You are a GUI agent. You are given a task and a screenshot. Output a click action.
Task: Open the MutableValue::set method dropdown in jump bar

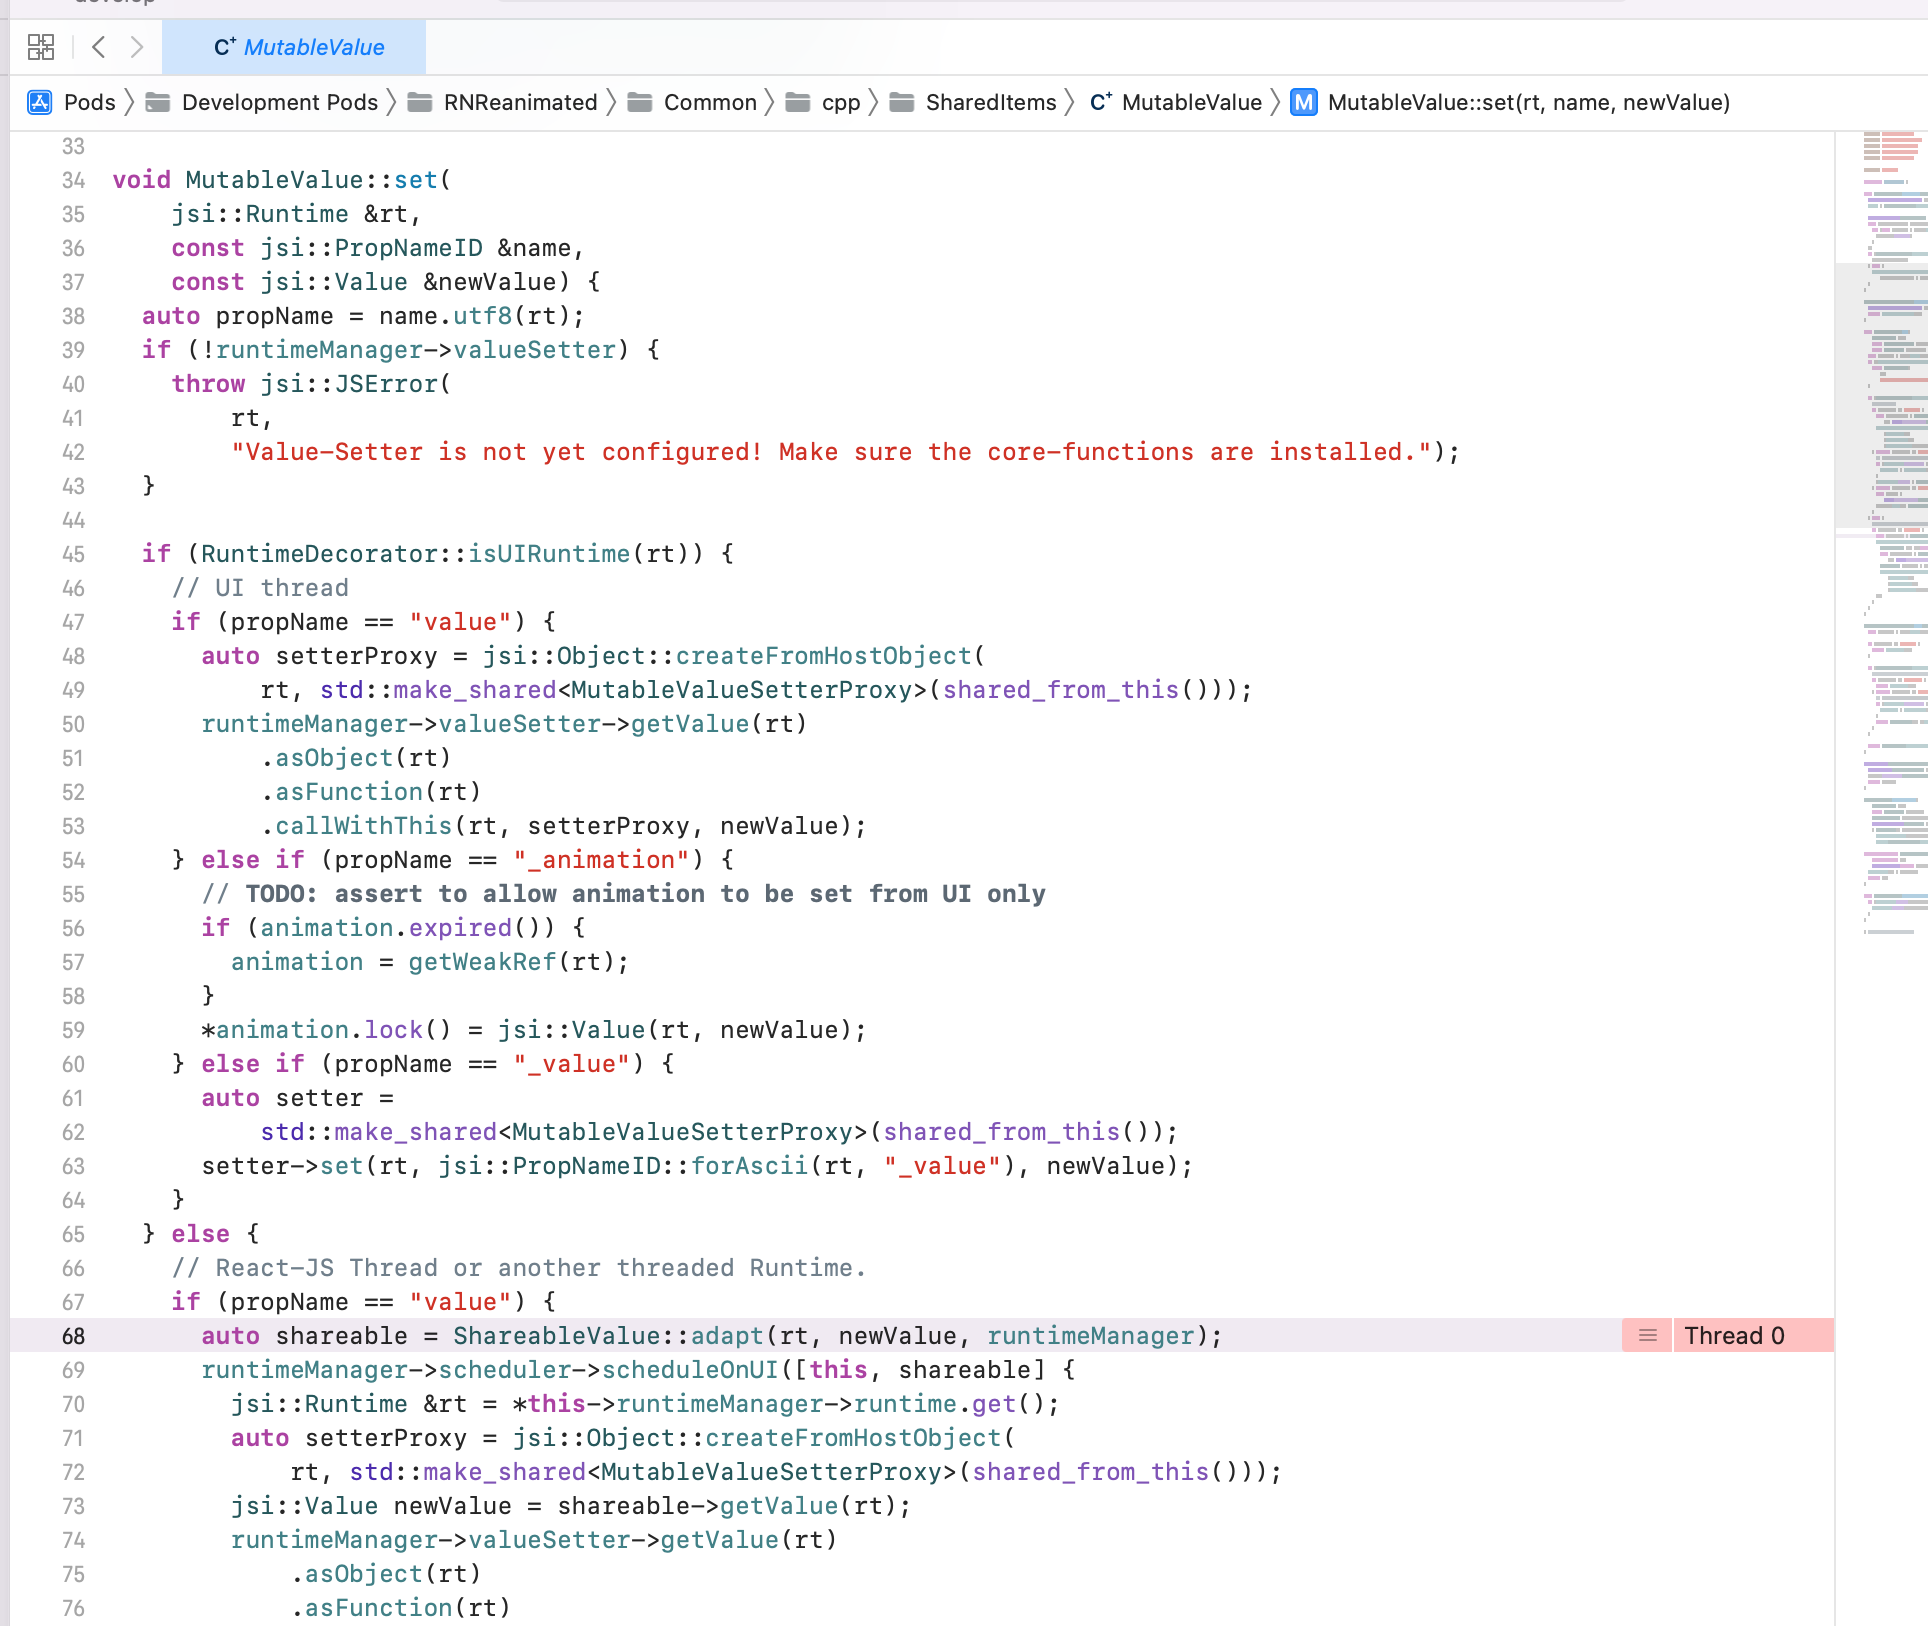pos(1529,102)
